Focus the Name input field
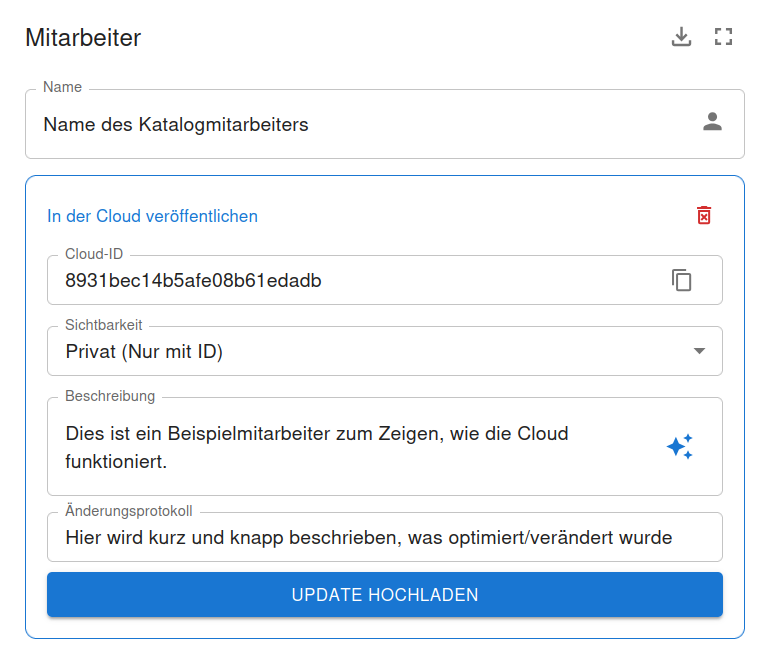The width and height of the screenshot is (772, 652). [385, 124]
